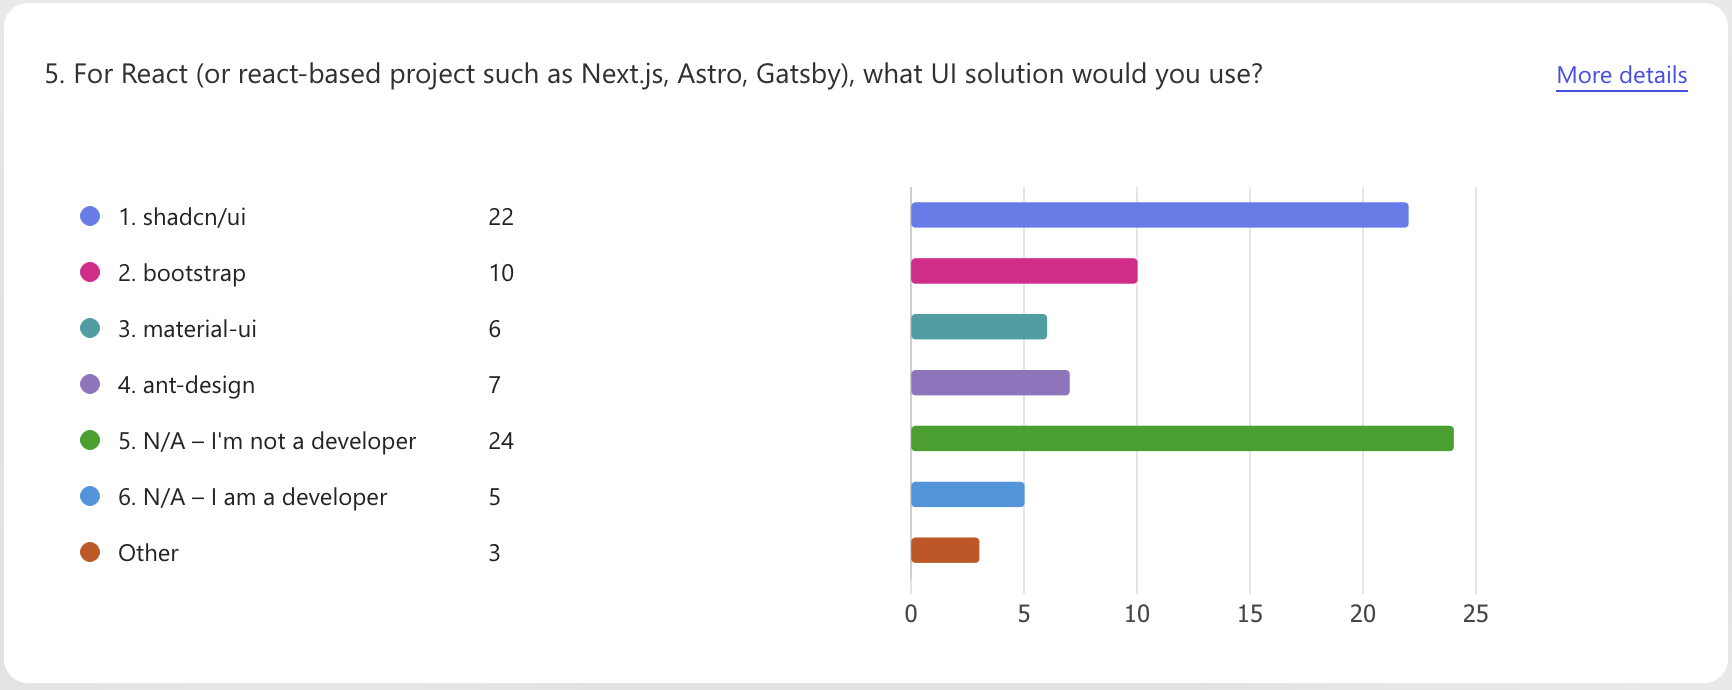The height and width of the screenshot is (690, 1732).
Task: Click the material-ui teal legend dot
Action: (x=90, y=328)
